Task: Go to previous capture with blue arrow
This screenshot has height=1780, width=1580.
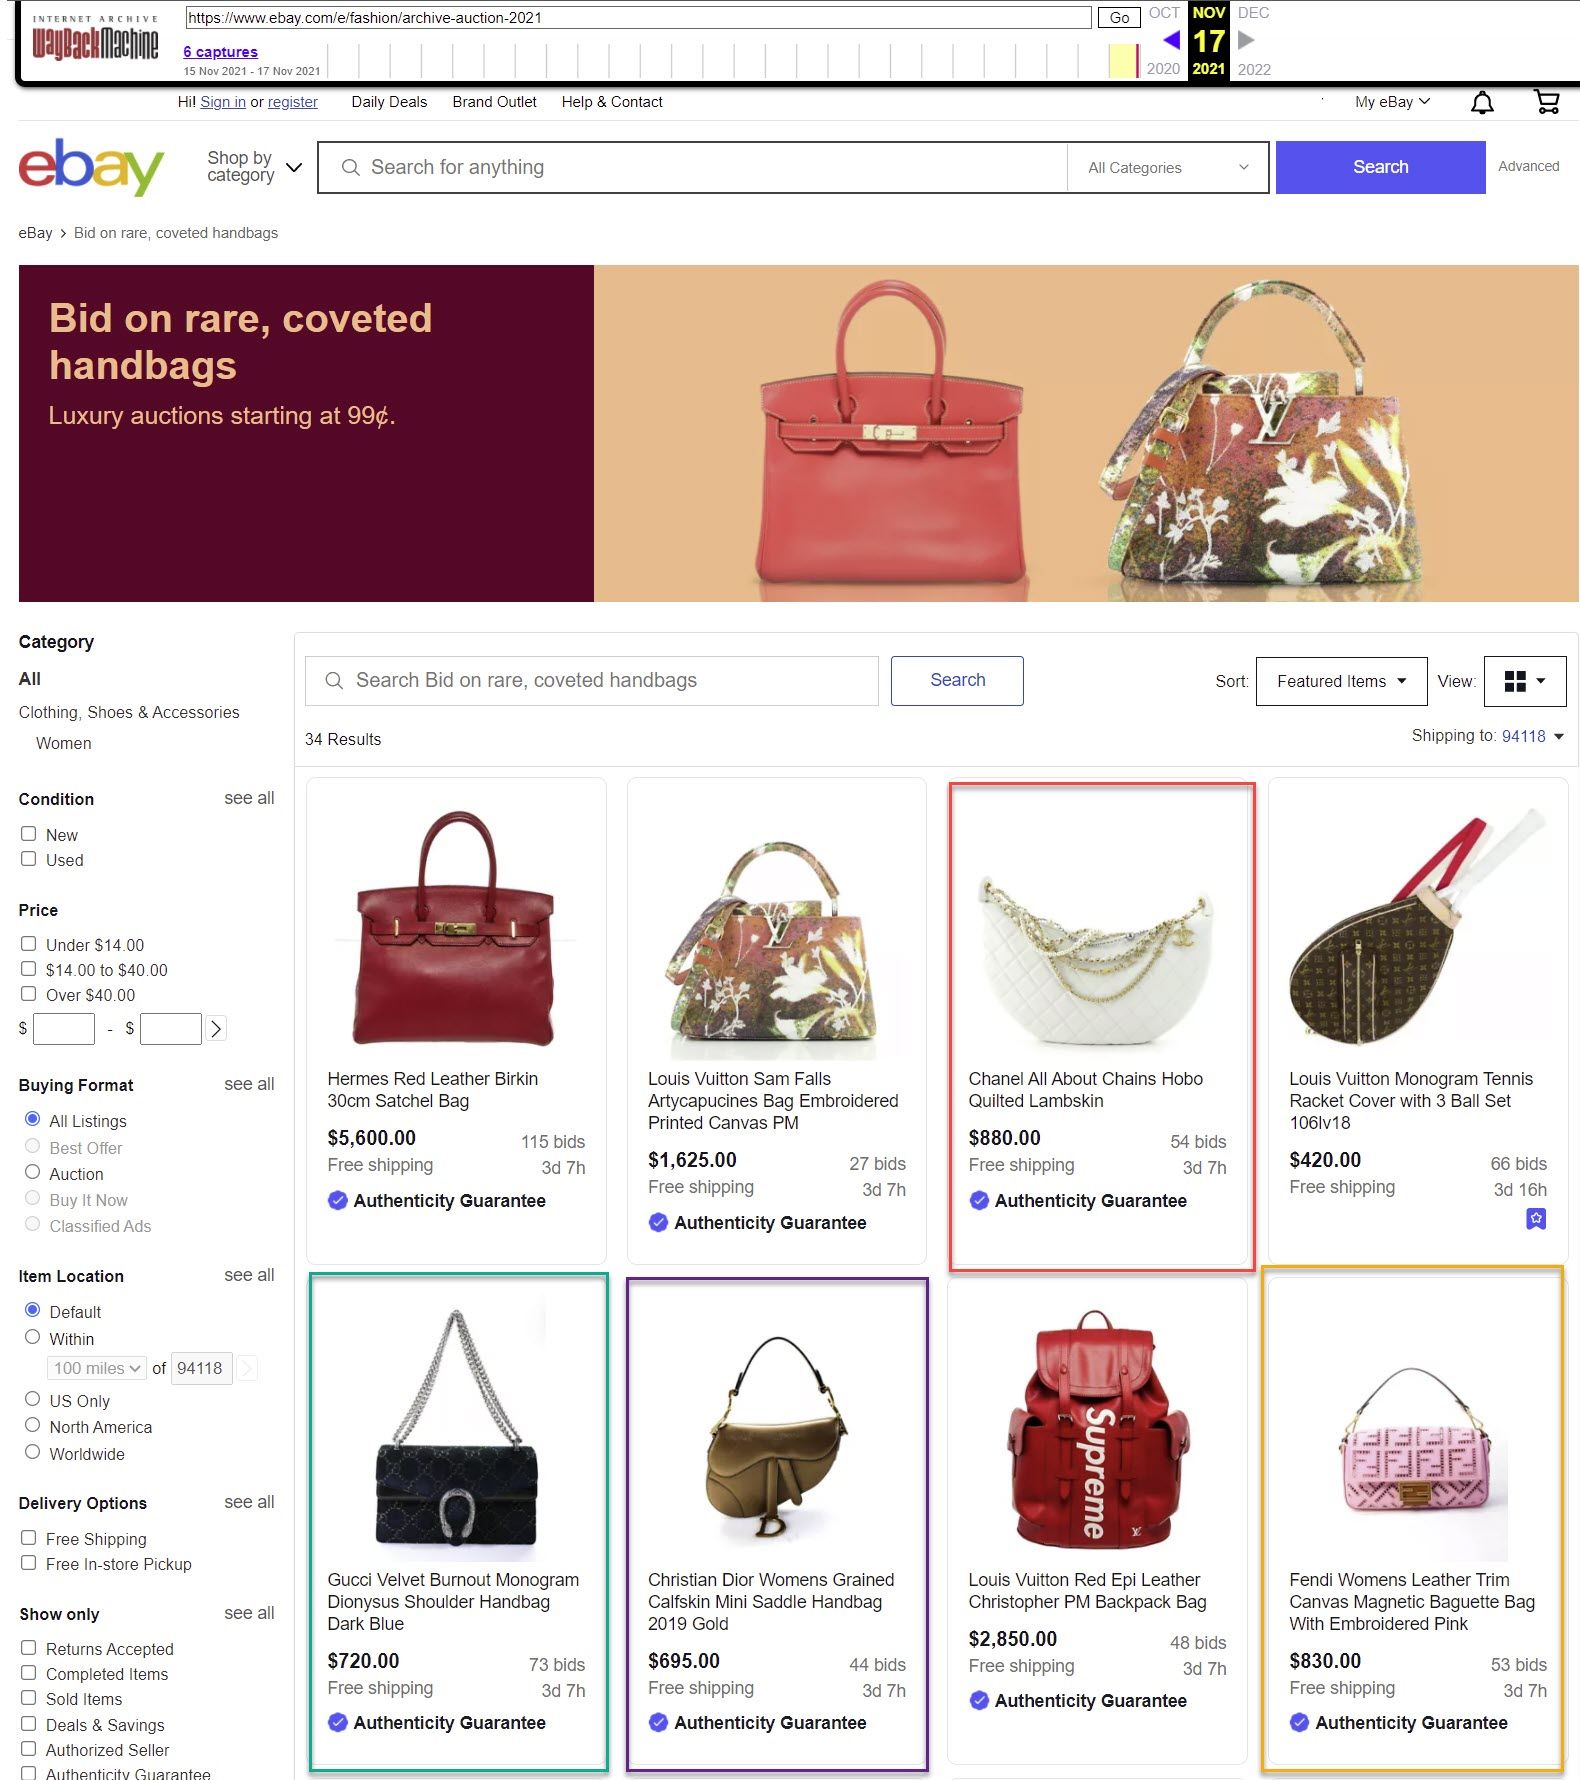Action: pos(1171,40)
